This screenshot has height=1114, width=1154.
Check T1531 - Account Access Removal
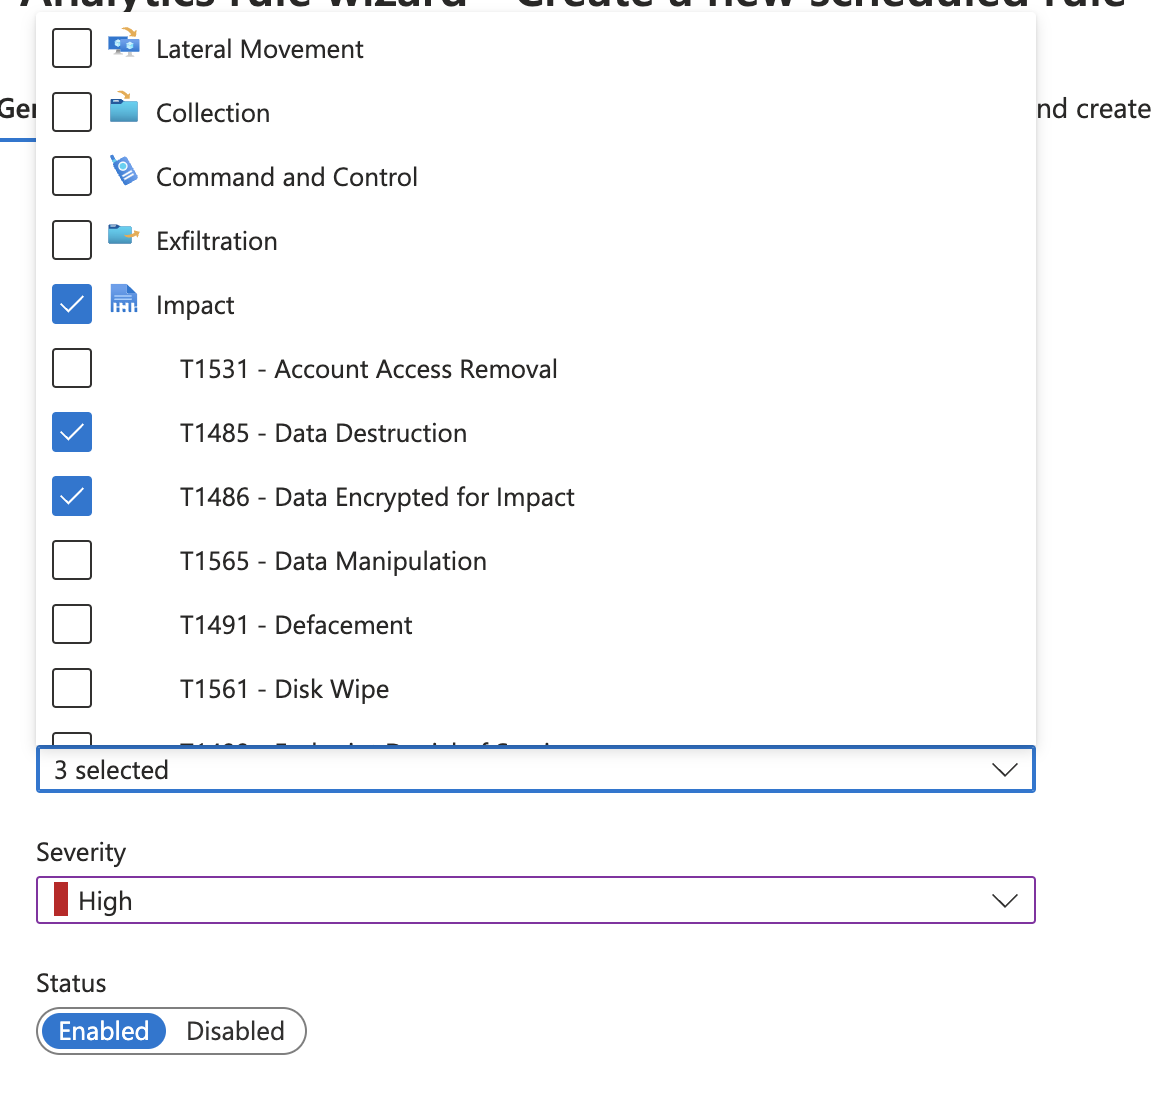click(x=71, y=367)
